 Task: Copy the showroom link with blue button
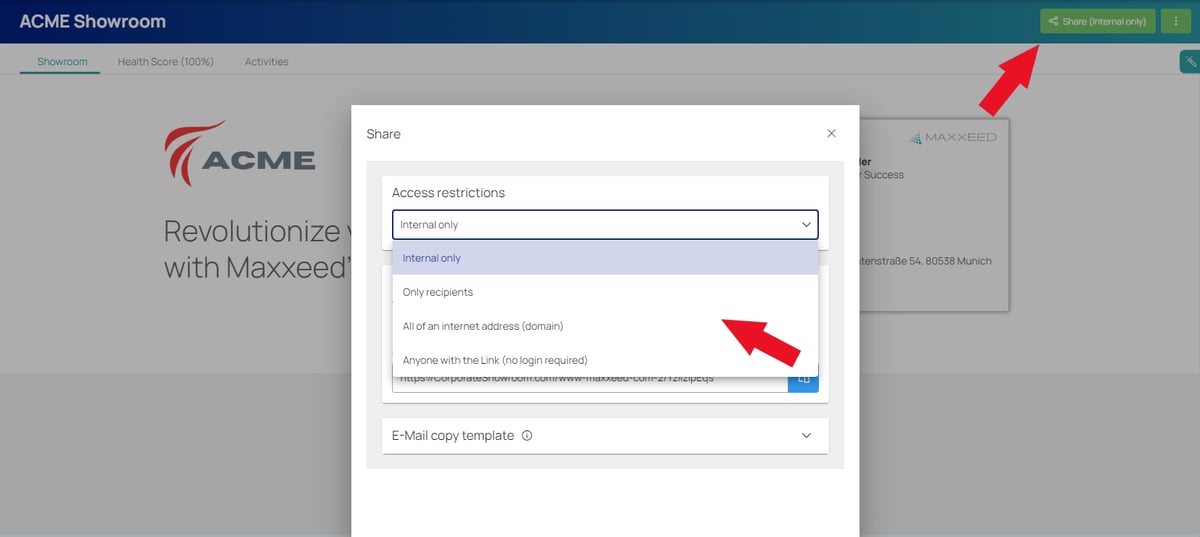pos(803,381)
